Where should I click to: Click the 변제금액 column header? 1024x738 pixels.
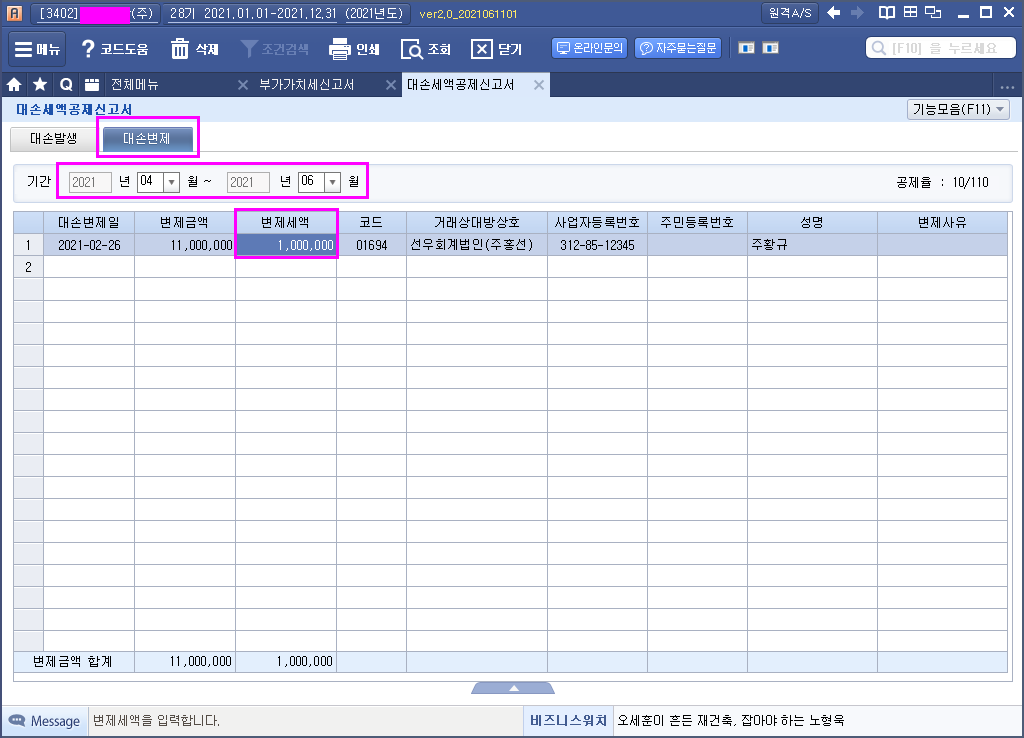point(185,223)
